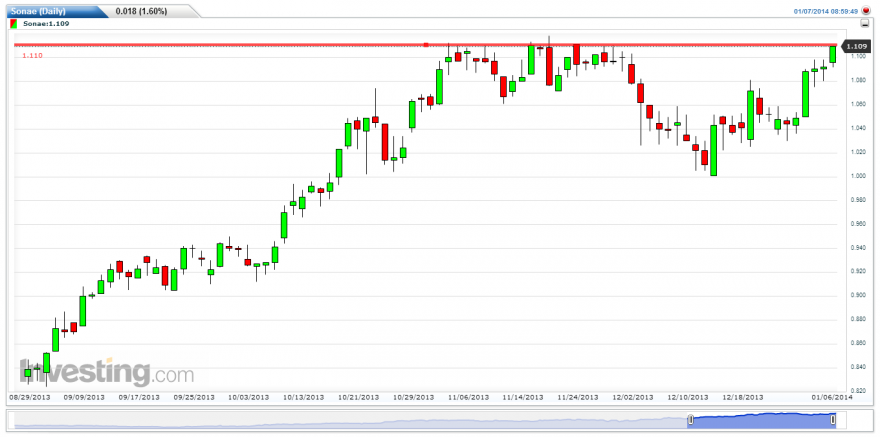This screenshot has height=437, width=880.
Task: Click the 01/06/2014 date axis label
Action: 833,397
